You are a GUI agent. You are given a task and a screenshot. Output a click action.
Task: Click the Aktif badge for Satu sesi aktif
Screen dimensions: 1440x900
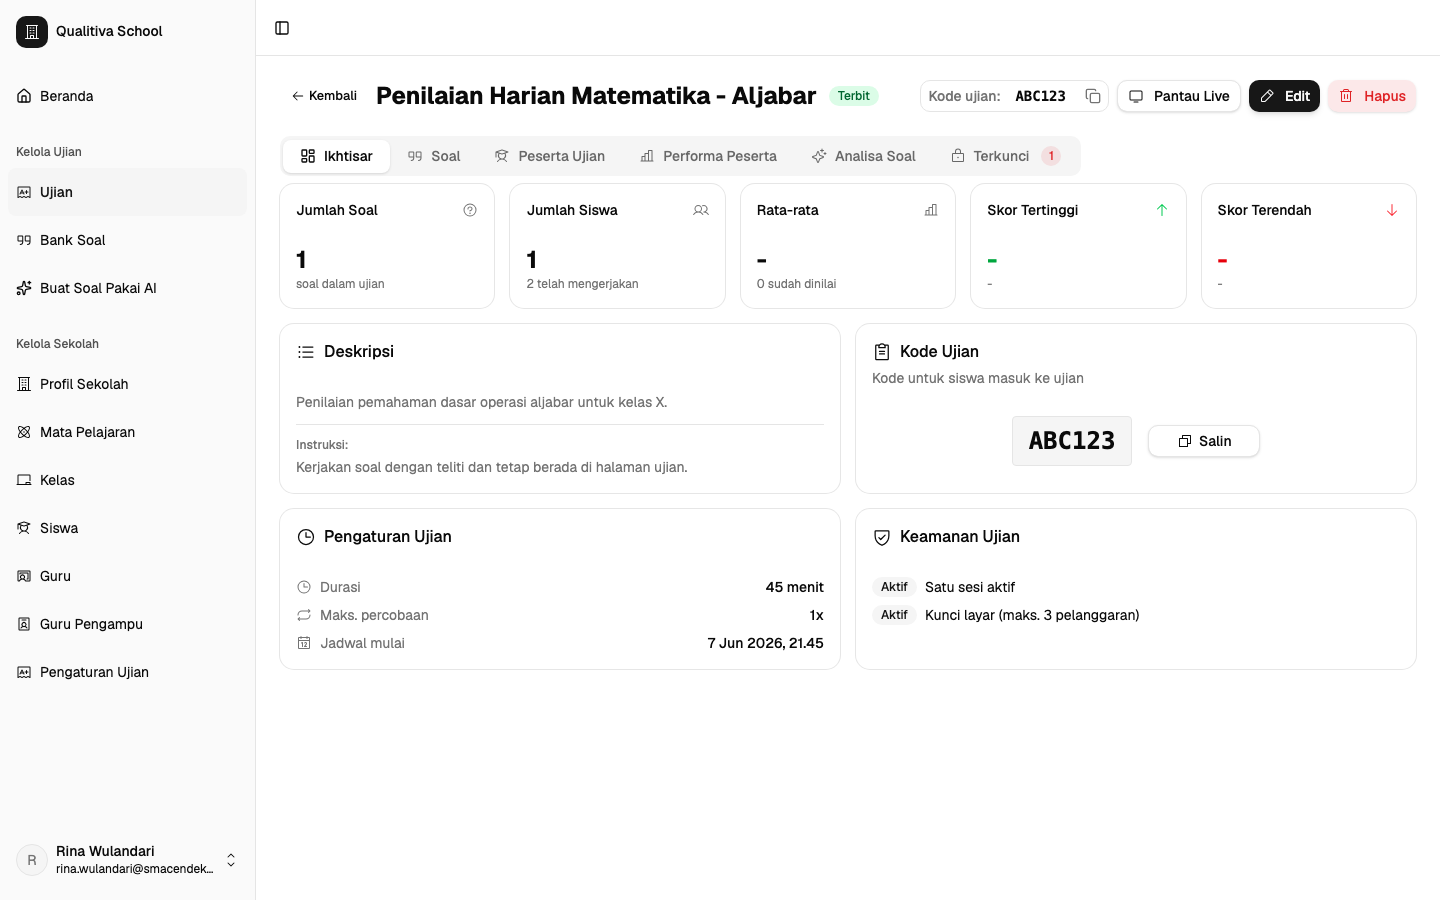click(894, 587)
